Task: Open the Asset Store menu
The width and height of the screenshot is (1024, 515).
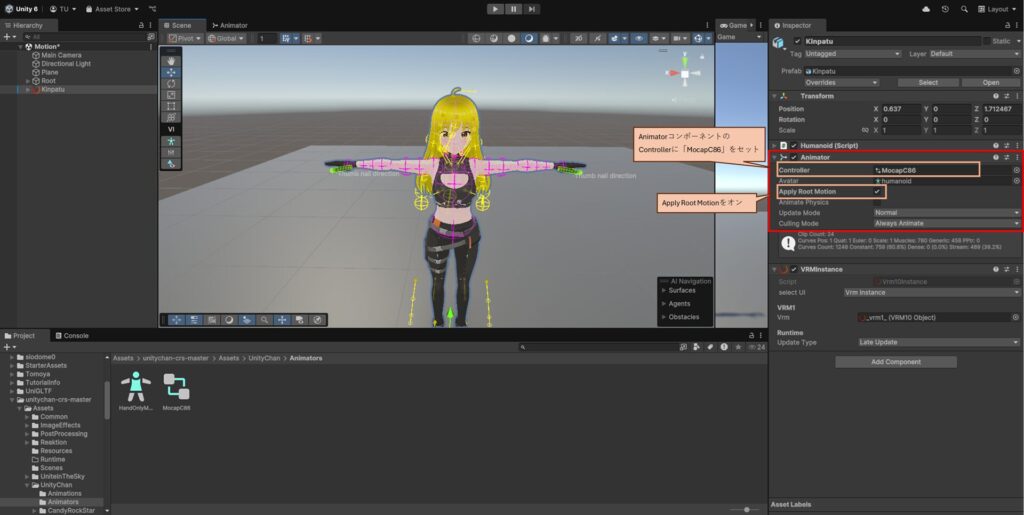Action: point(112,9)
